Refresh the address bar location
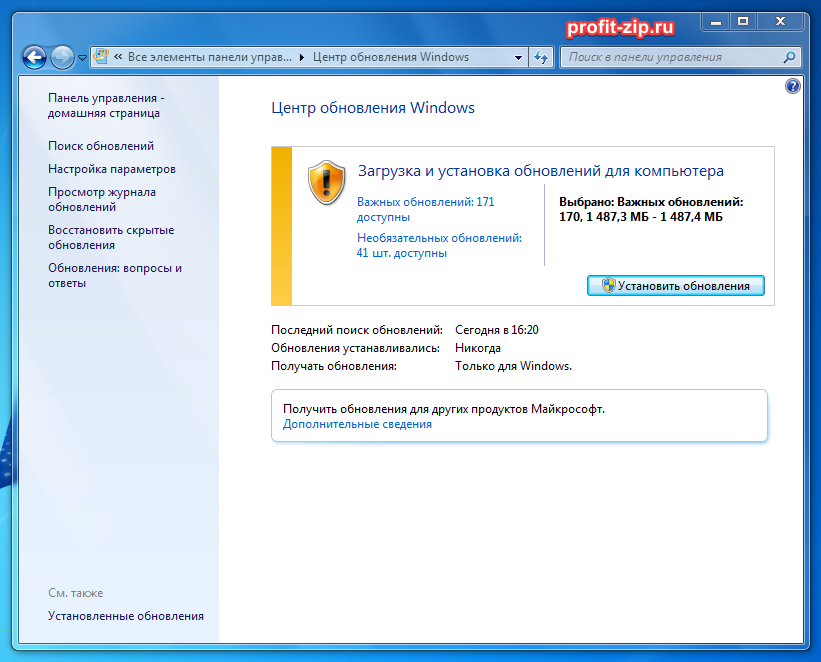This screenshot has height=662, width=821. coord(541,57)
